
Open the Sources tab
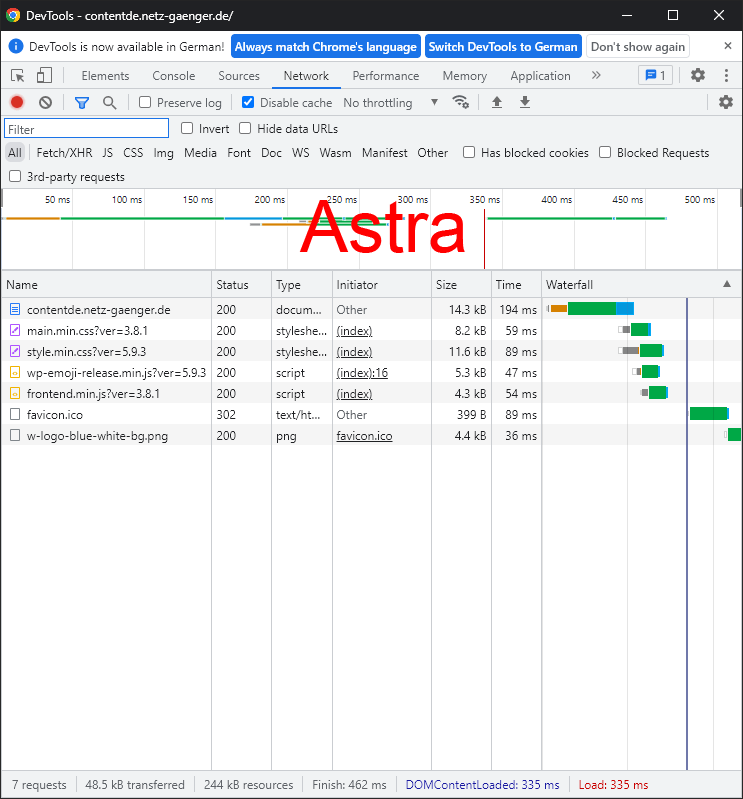click(x=239, y=76)
